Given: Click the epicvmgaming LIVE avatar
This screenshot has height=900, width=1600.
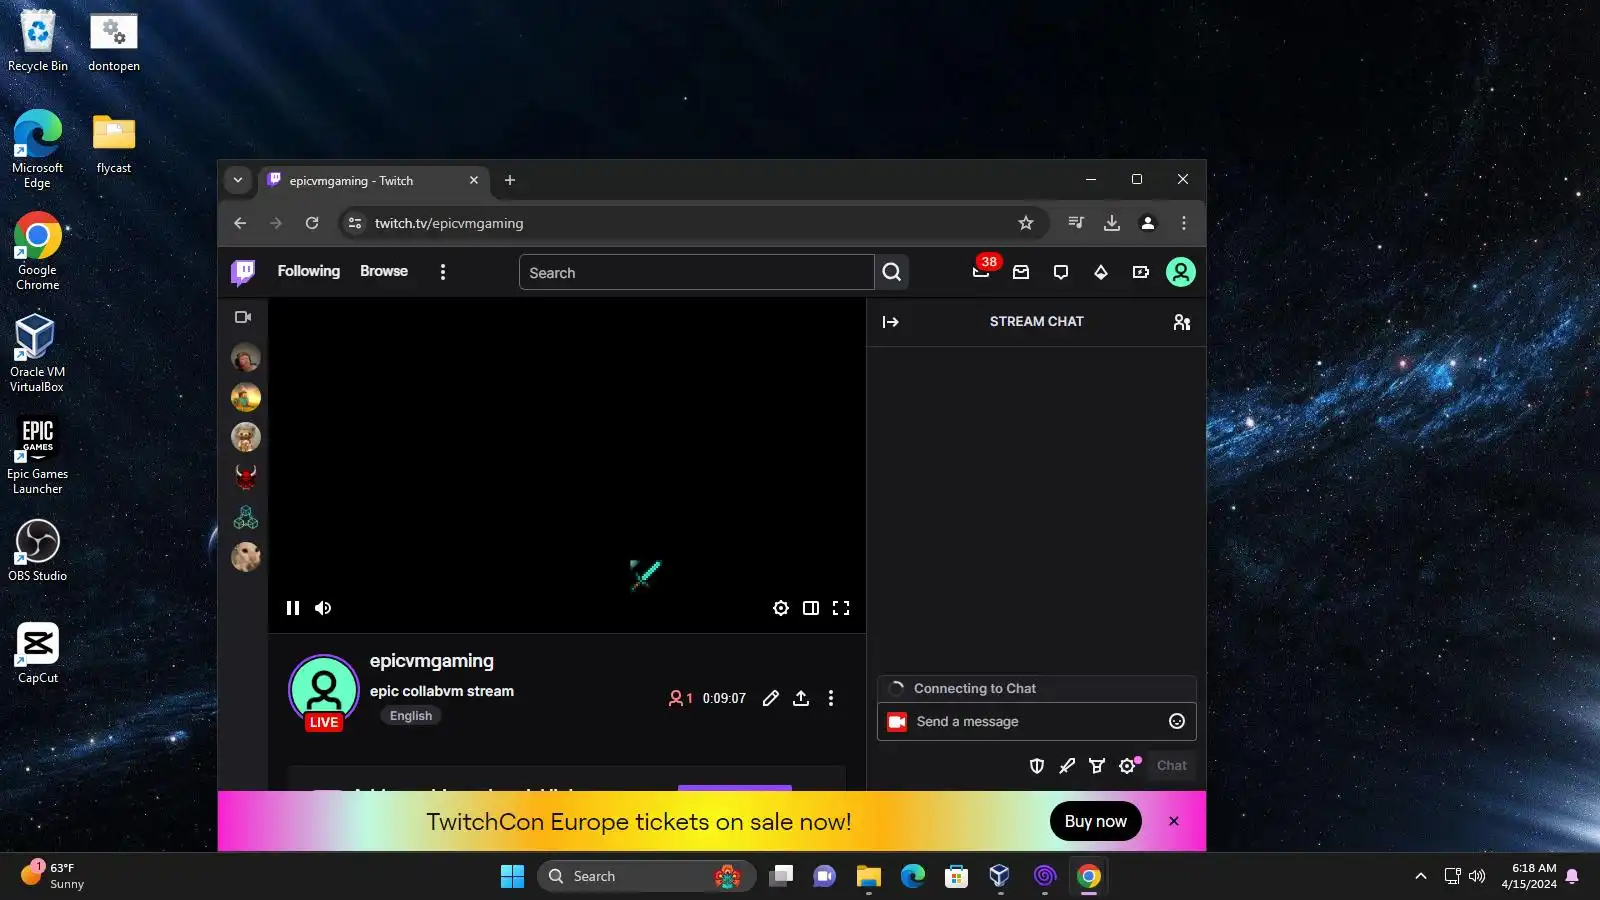Looking at the screenshot, I should [324, 692].
